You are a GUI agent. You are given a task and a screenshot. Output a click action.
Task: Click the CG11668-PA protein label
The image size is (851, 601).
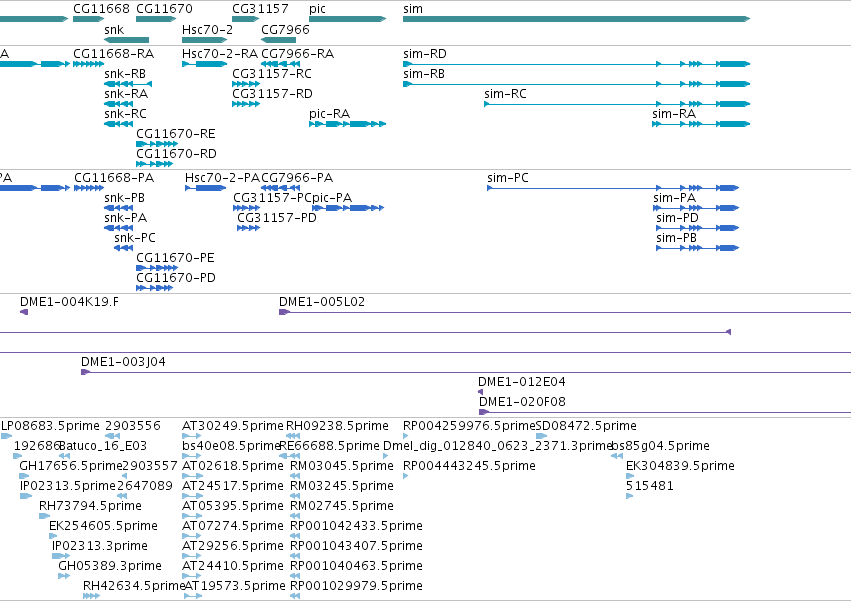pos(114,178)
